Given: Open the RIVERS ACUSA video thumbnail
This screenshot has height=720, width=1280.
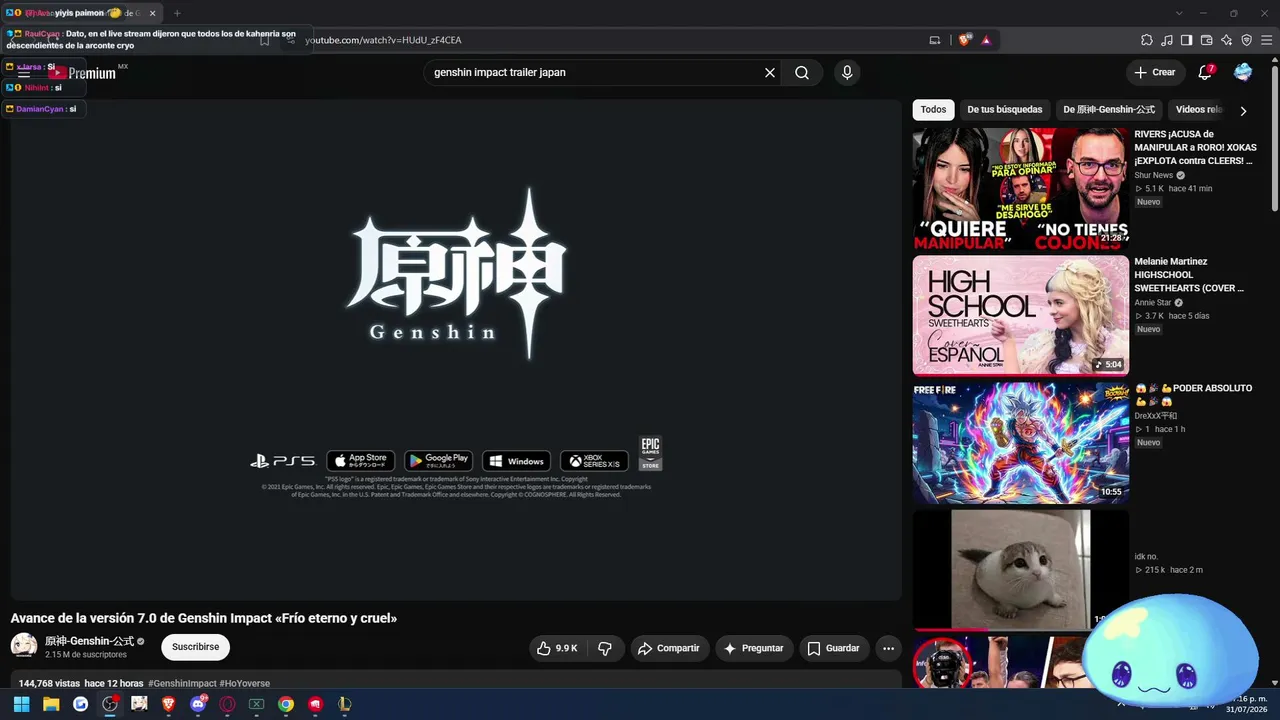Looking at the screenshot, I should tap(1021, 189).
